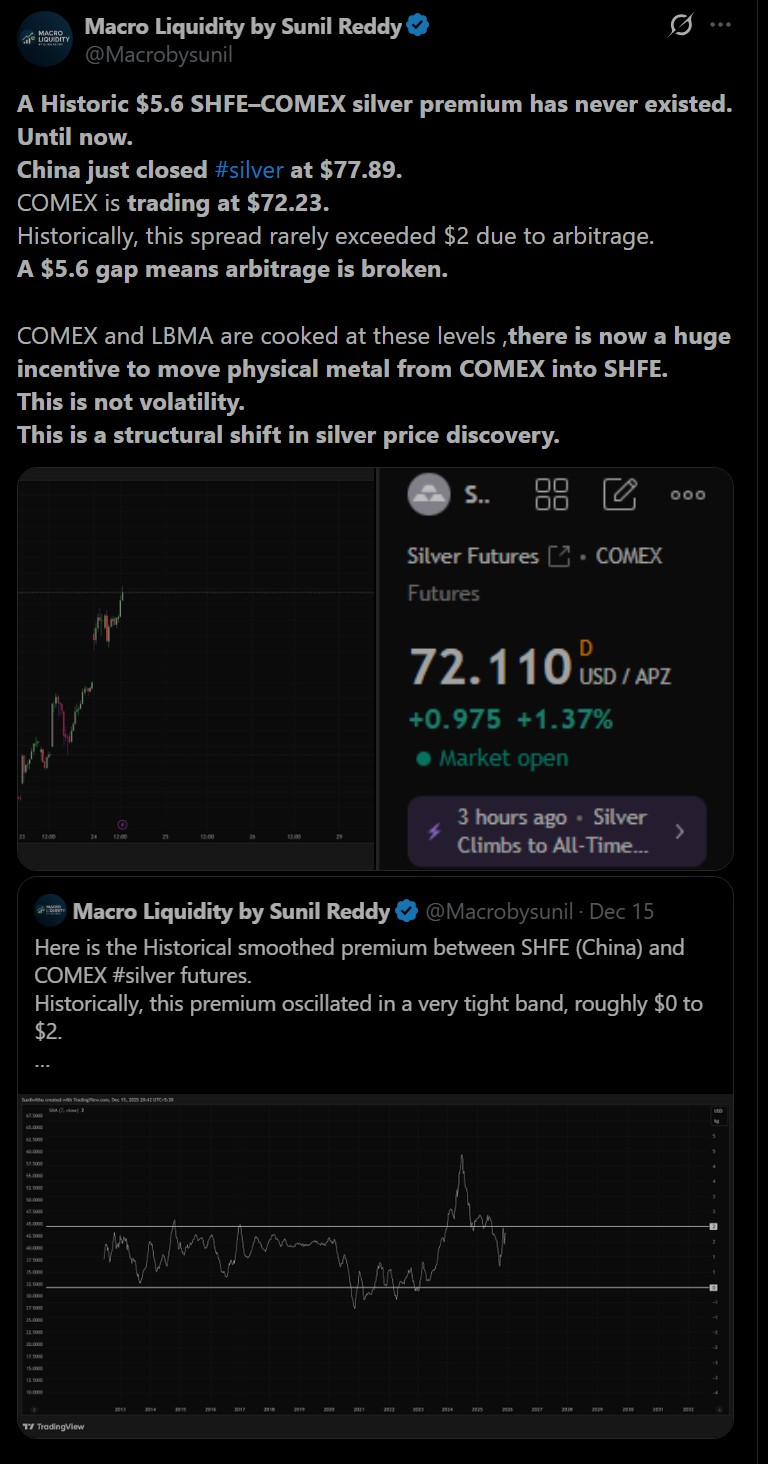This screenshot has width=768, height=1464.
Task: Click the edit note pencil icon
Action: 620,494
